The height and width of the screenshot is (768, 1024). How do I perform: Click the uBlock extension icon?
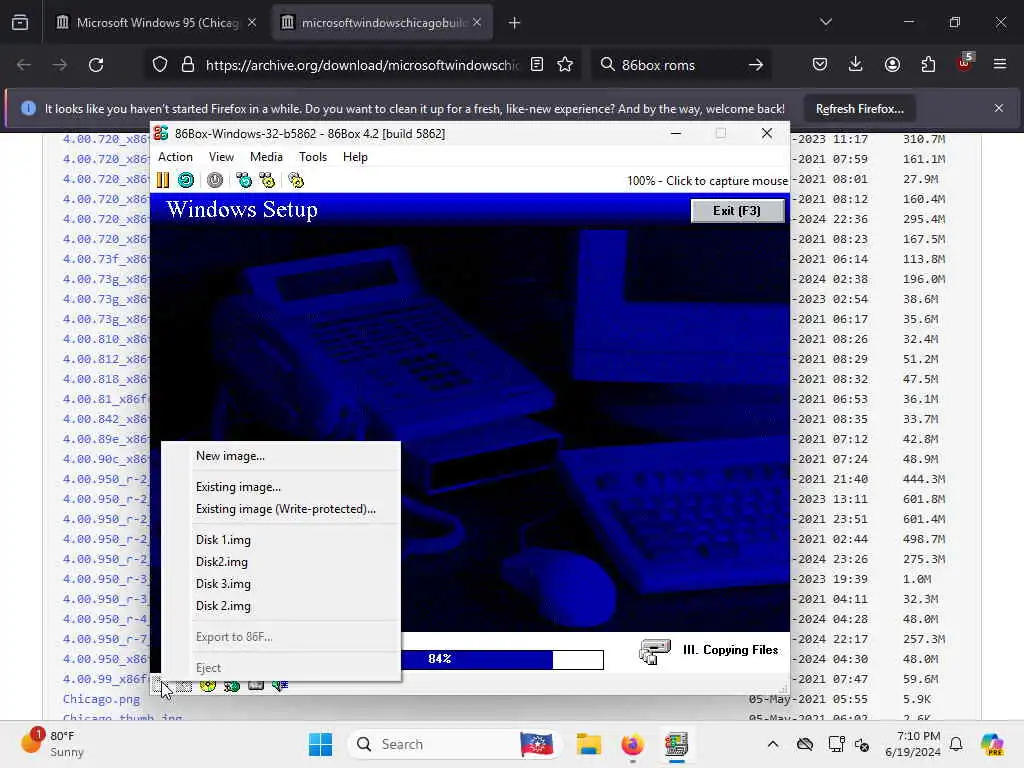pyautogui.click(x=964, y=63)
